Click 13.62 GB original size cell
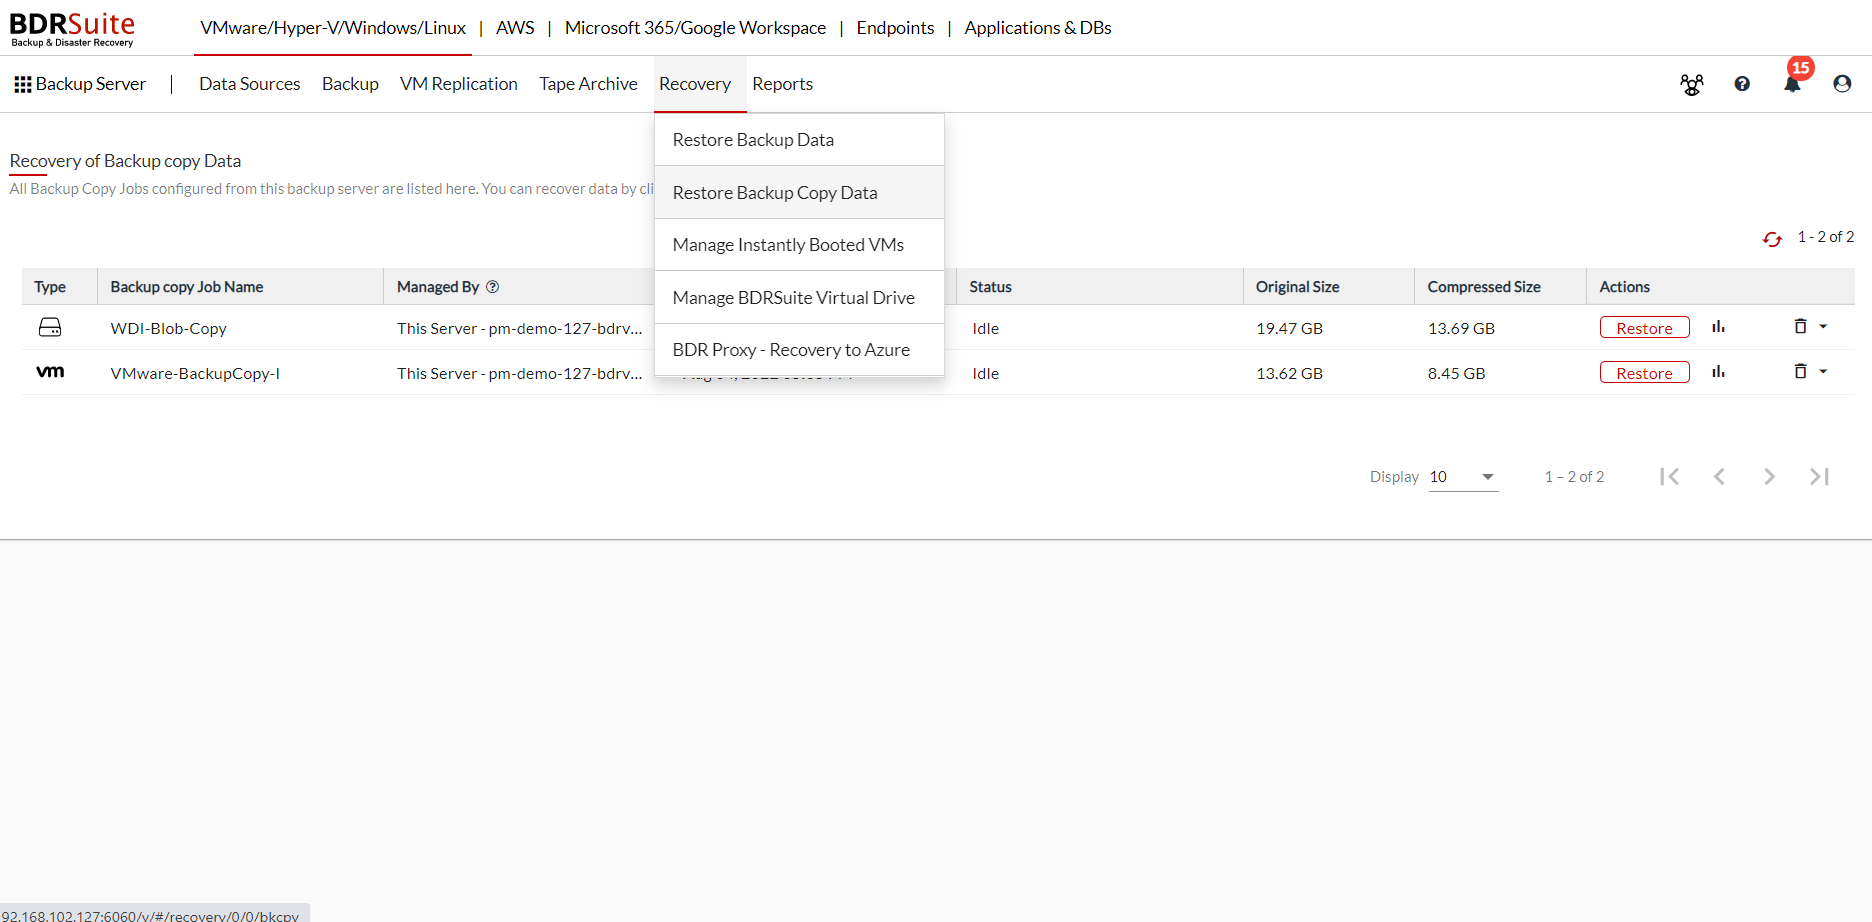The image size is (1872, 922). (x=1289, y=373)
